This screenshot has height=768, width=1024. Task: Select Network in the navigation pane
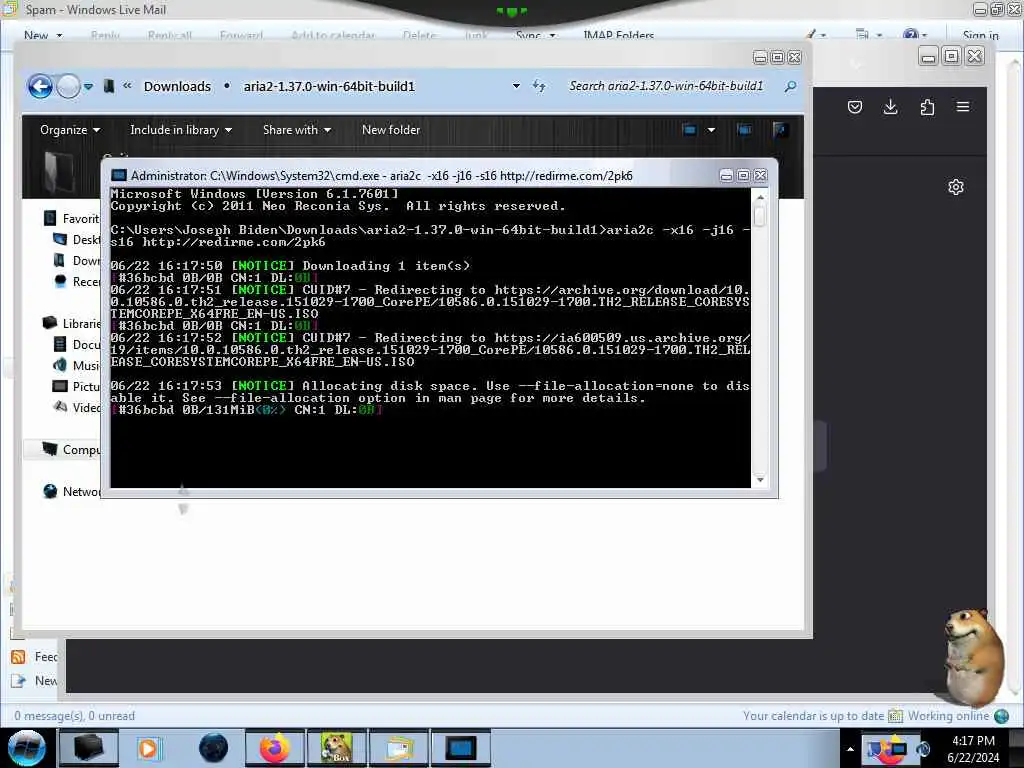[71, 491]
